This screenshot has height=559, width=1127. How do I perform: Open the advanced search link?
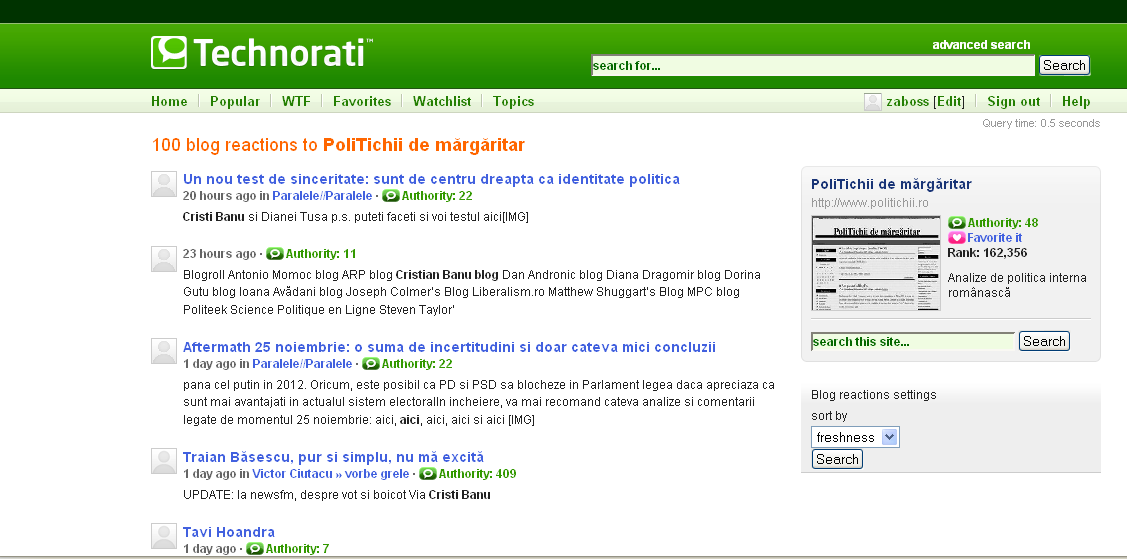[981, 45]
